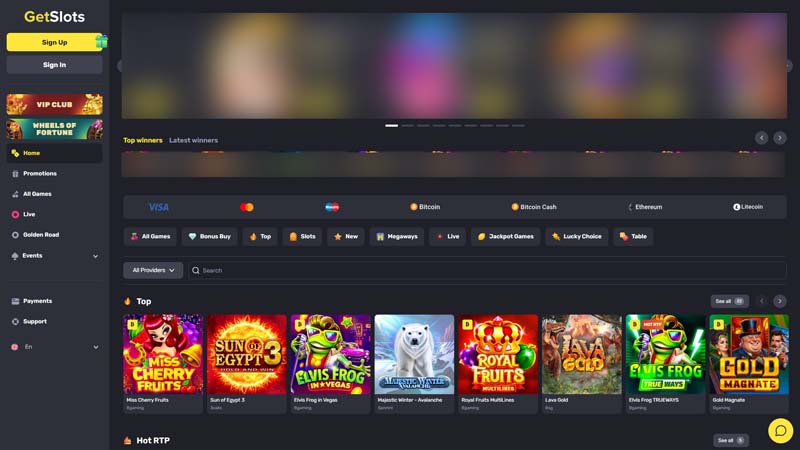
Task: Select the Slots category chip
Action: click(x=302, y=237)
